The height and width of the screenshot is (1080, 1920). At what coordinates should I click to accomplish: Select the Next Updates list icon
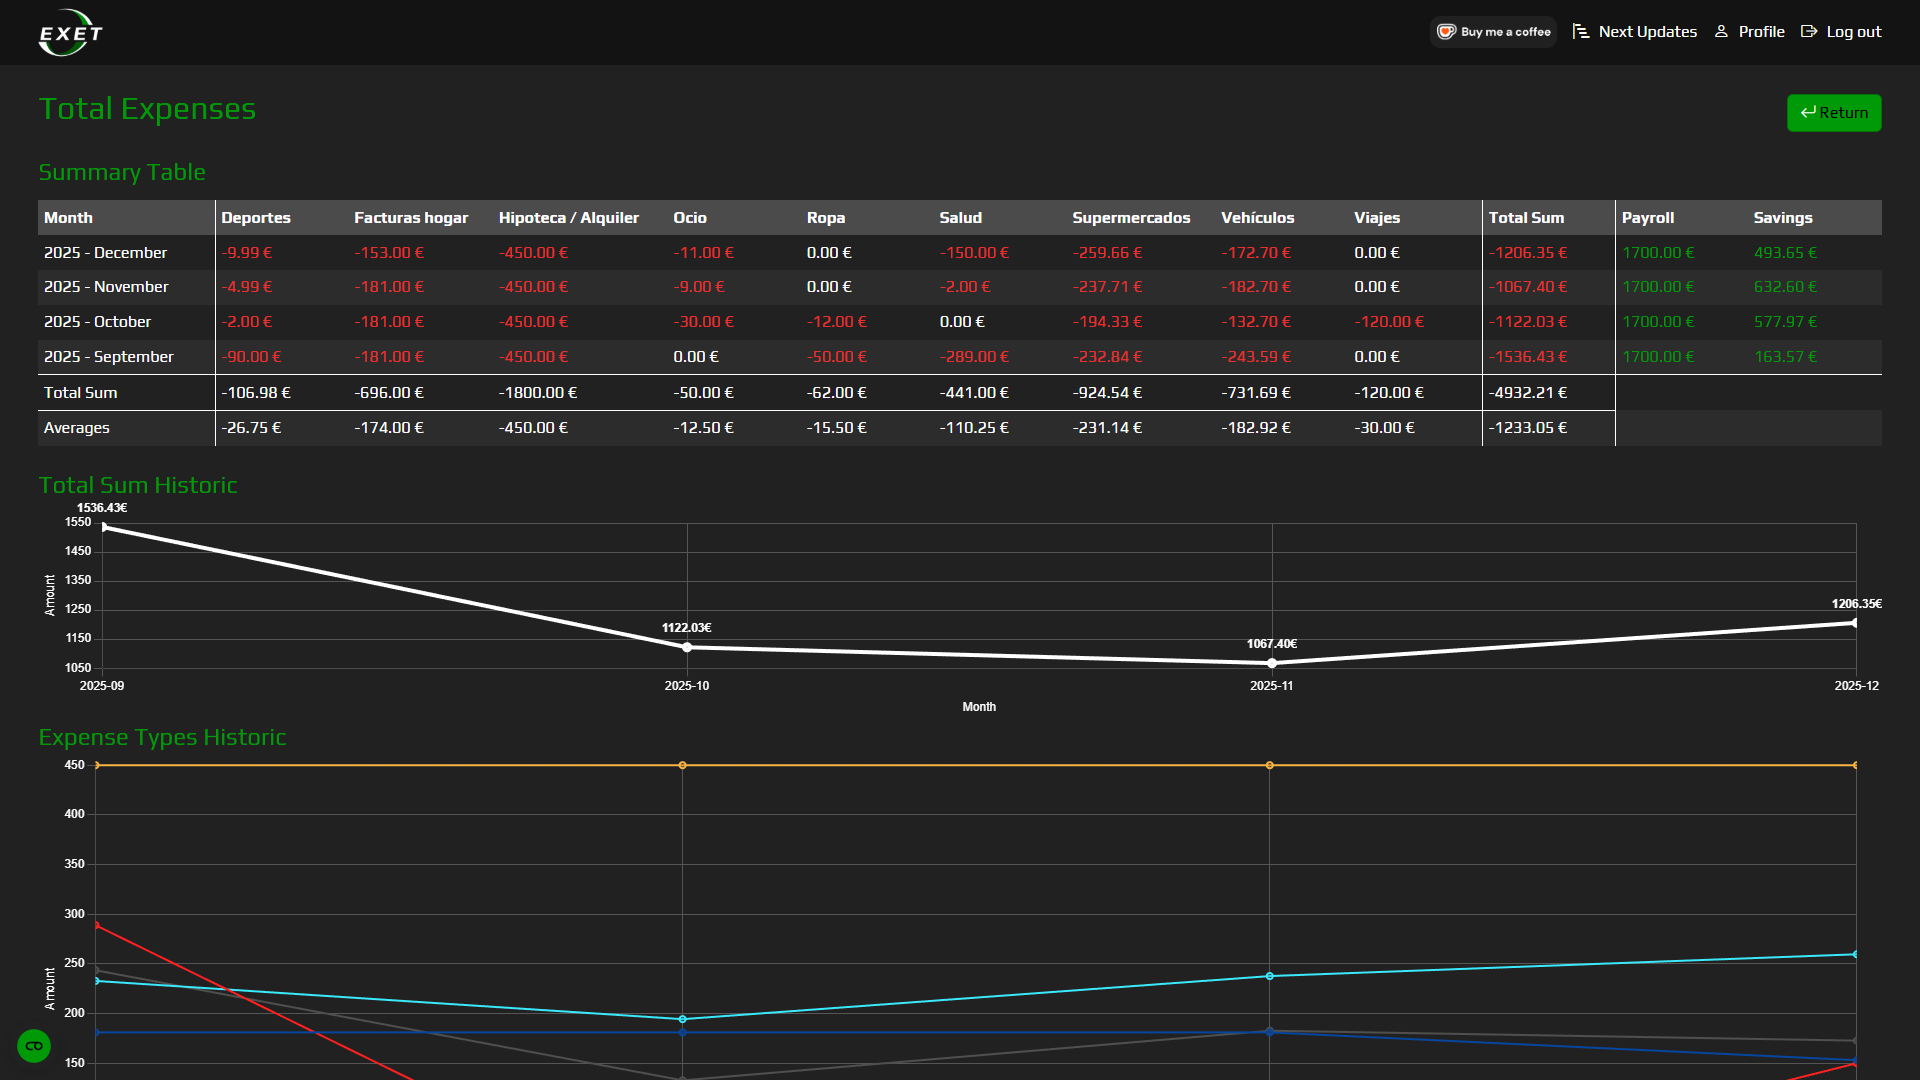click(x=1580, y=31)
